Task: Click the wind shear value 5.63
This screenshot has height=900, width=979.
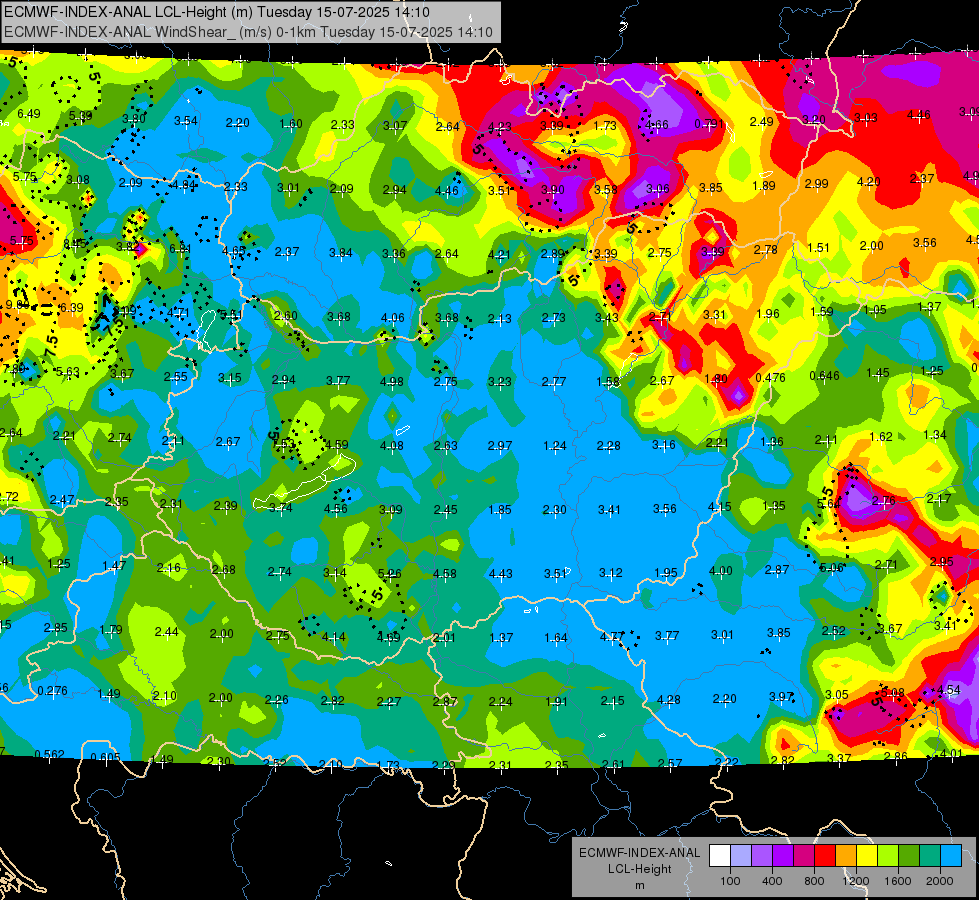Action: pyautogui.click(x=67, y=372)
